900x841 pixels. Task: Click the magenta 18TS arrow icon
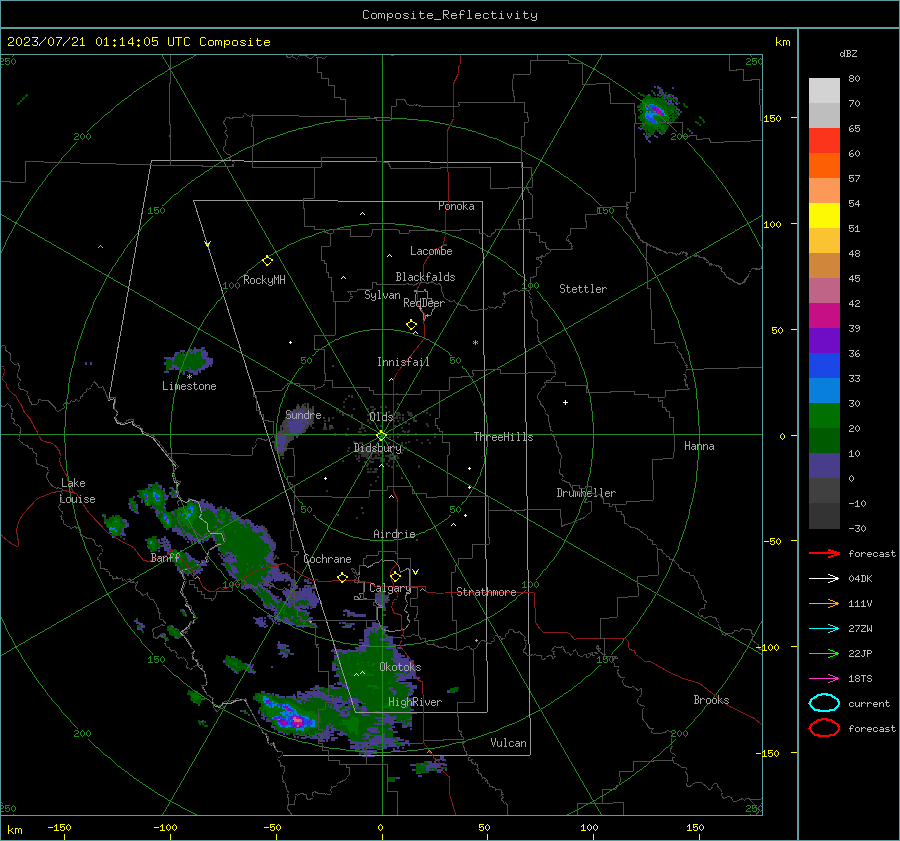[824, 679]
